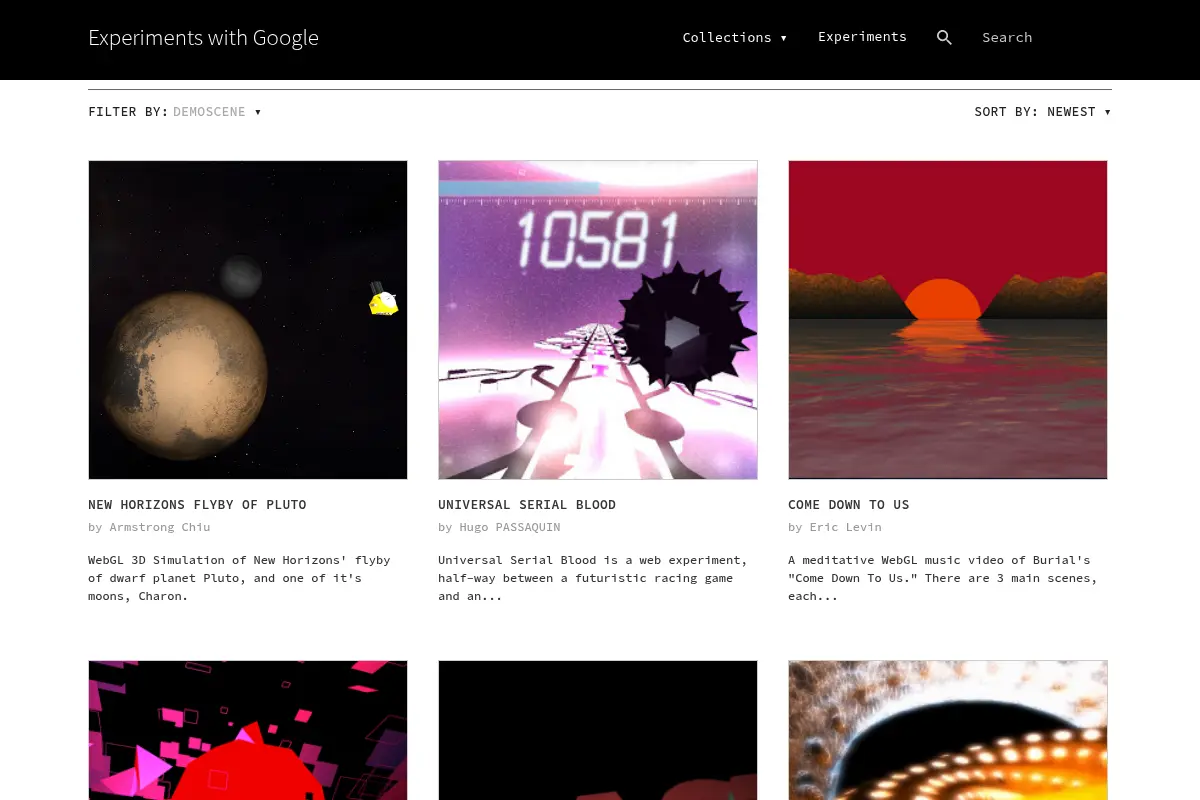Open the pink and red shapes thumbnail
The image size is (1200, 800).
(248, 730)
